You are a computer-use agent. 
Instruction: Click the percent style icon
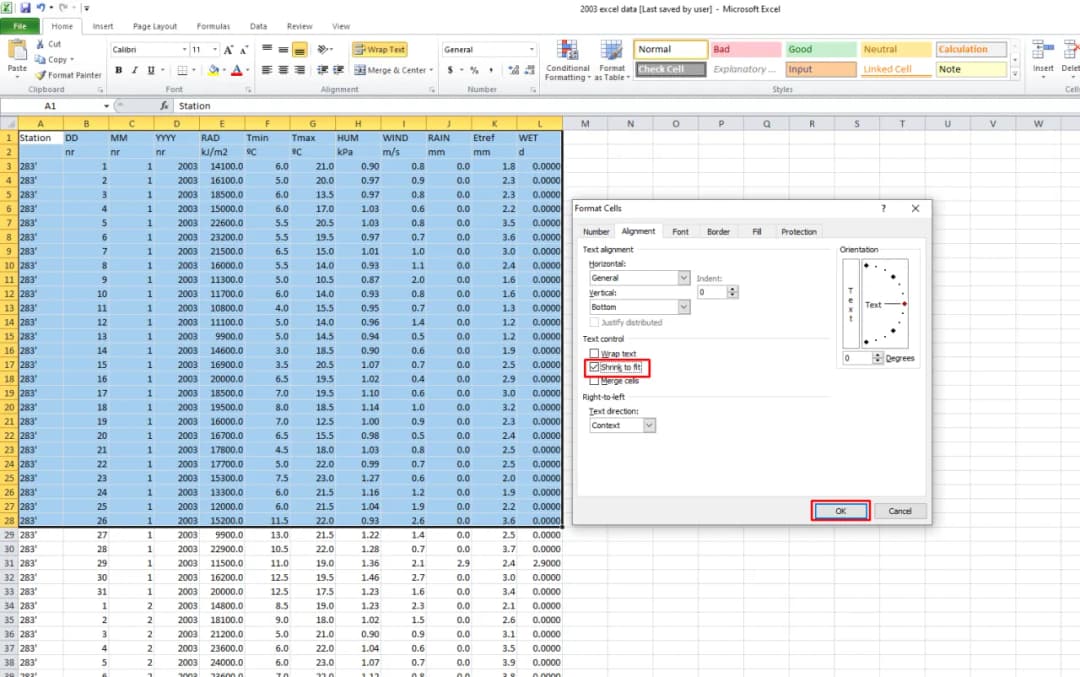(x=473, y=70)
